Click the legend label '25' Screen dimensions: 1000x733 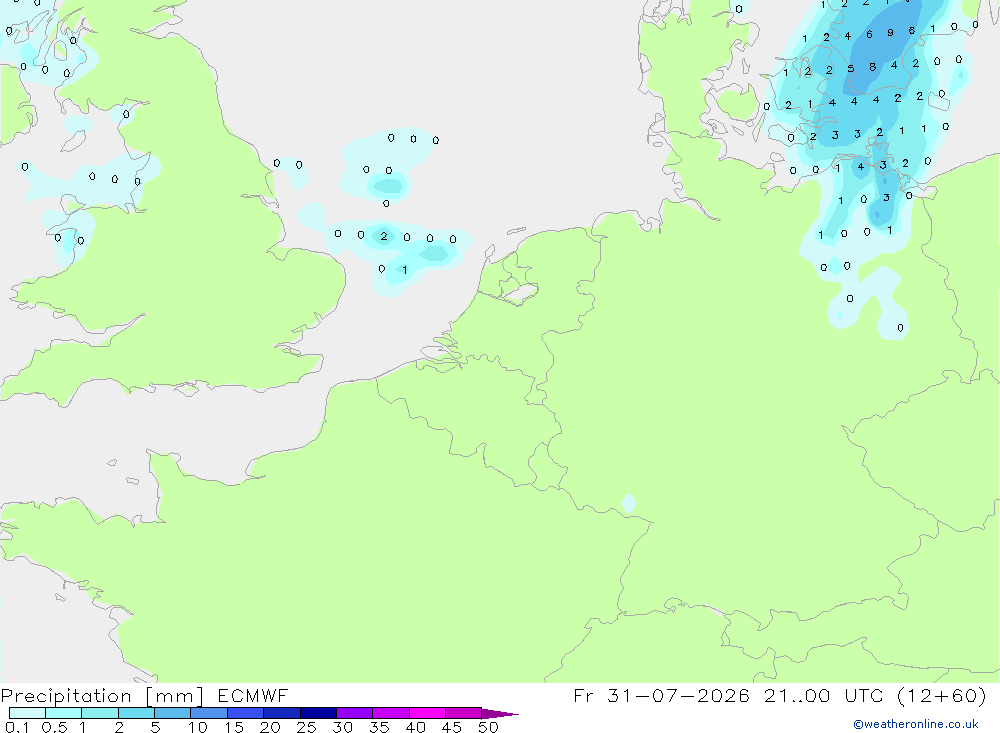tap(306, 727)
